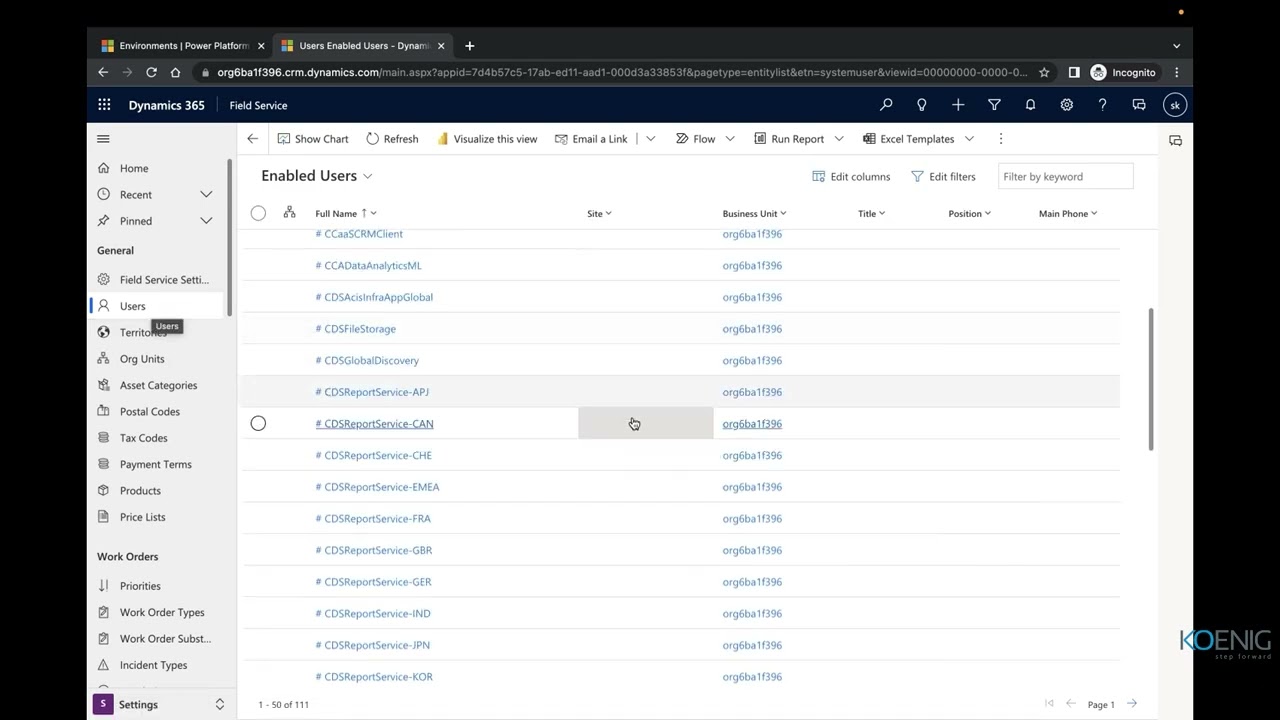Click the Incognito profile indicator
This screenshot has height=720, width=1280.
pos(1123,72)
